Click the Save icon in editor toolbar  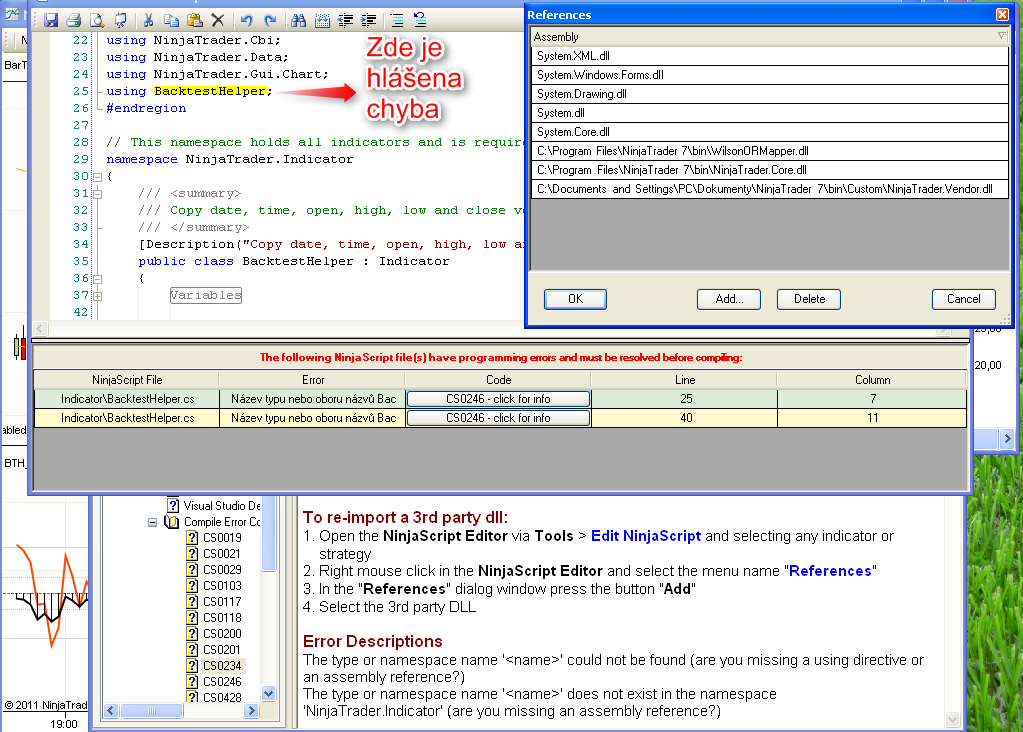click(x=50, y=20)
